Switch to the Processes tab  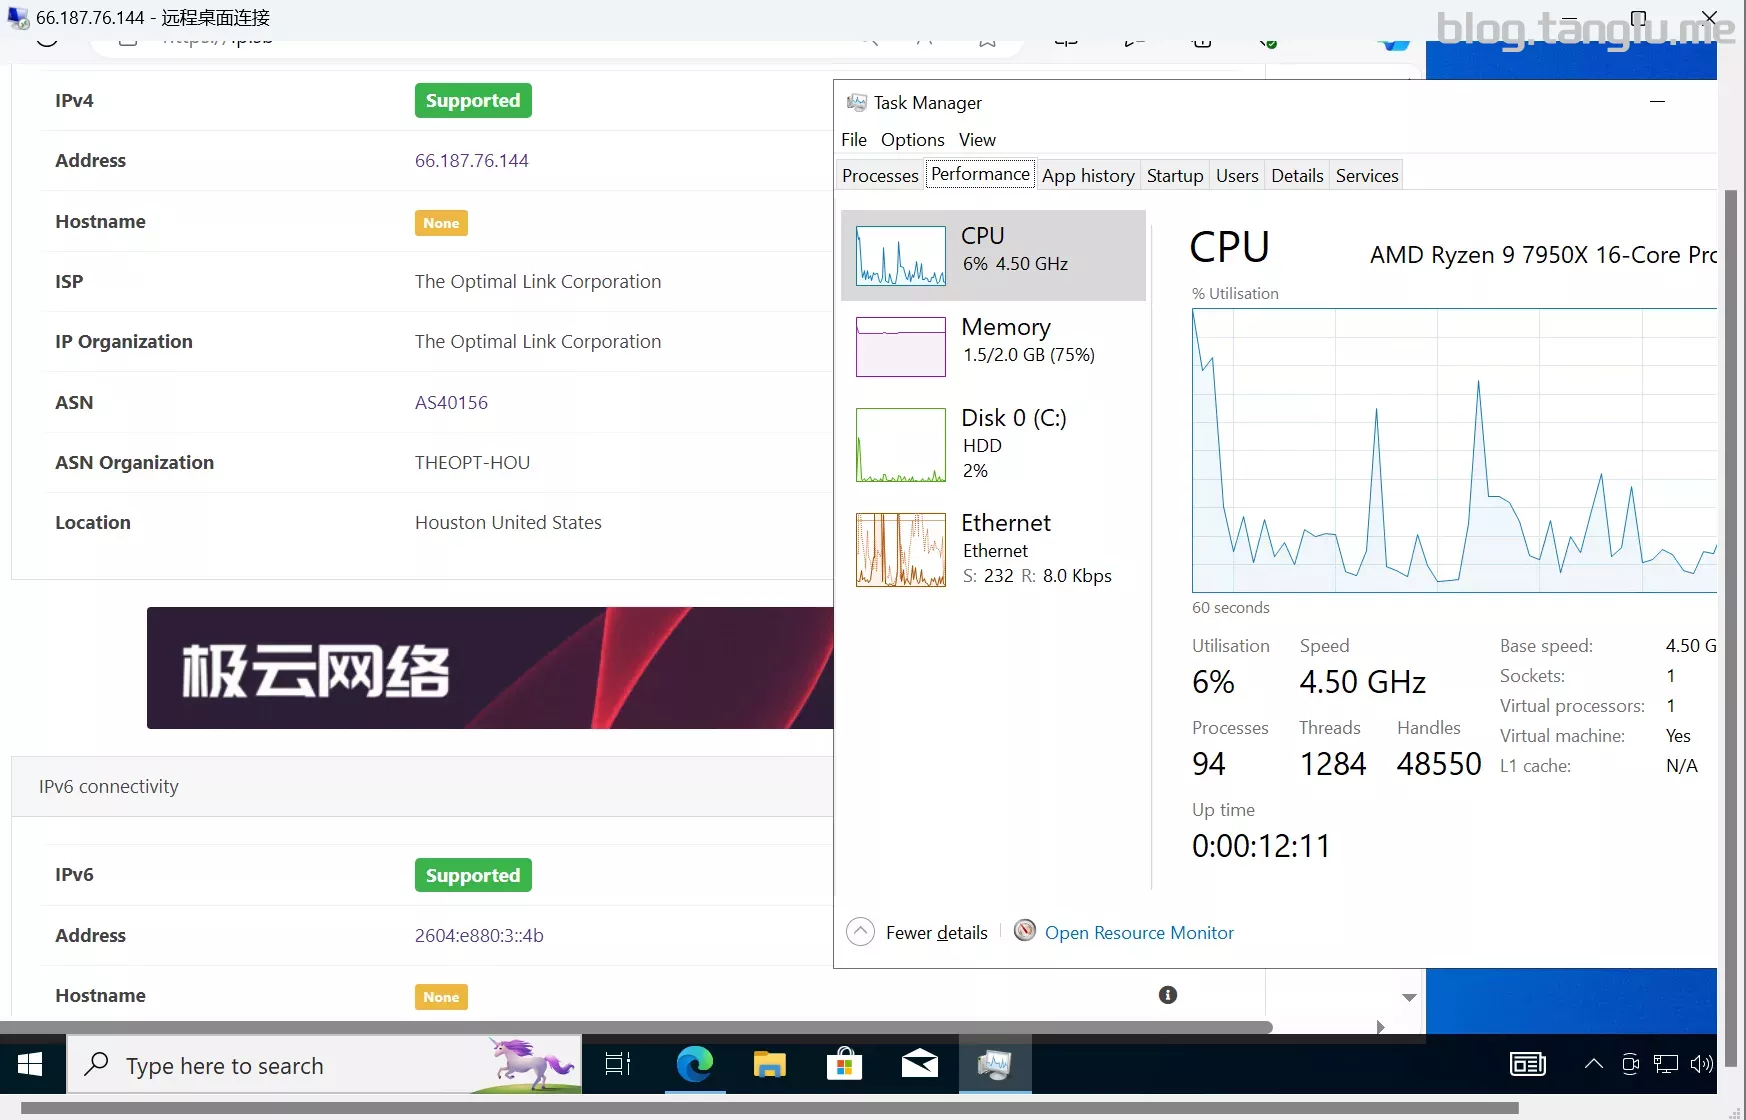(x=879, y=176)
